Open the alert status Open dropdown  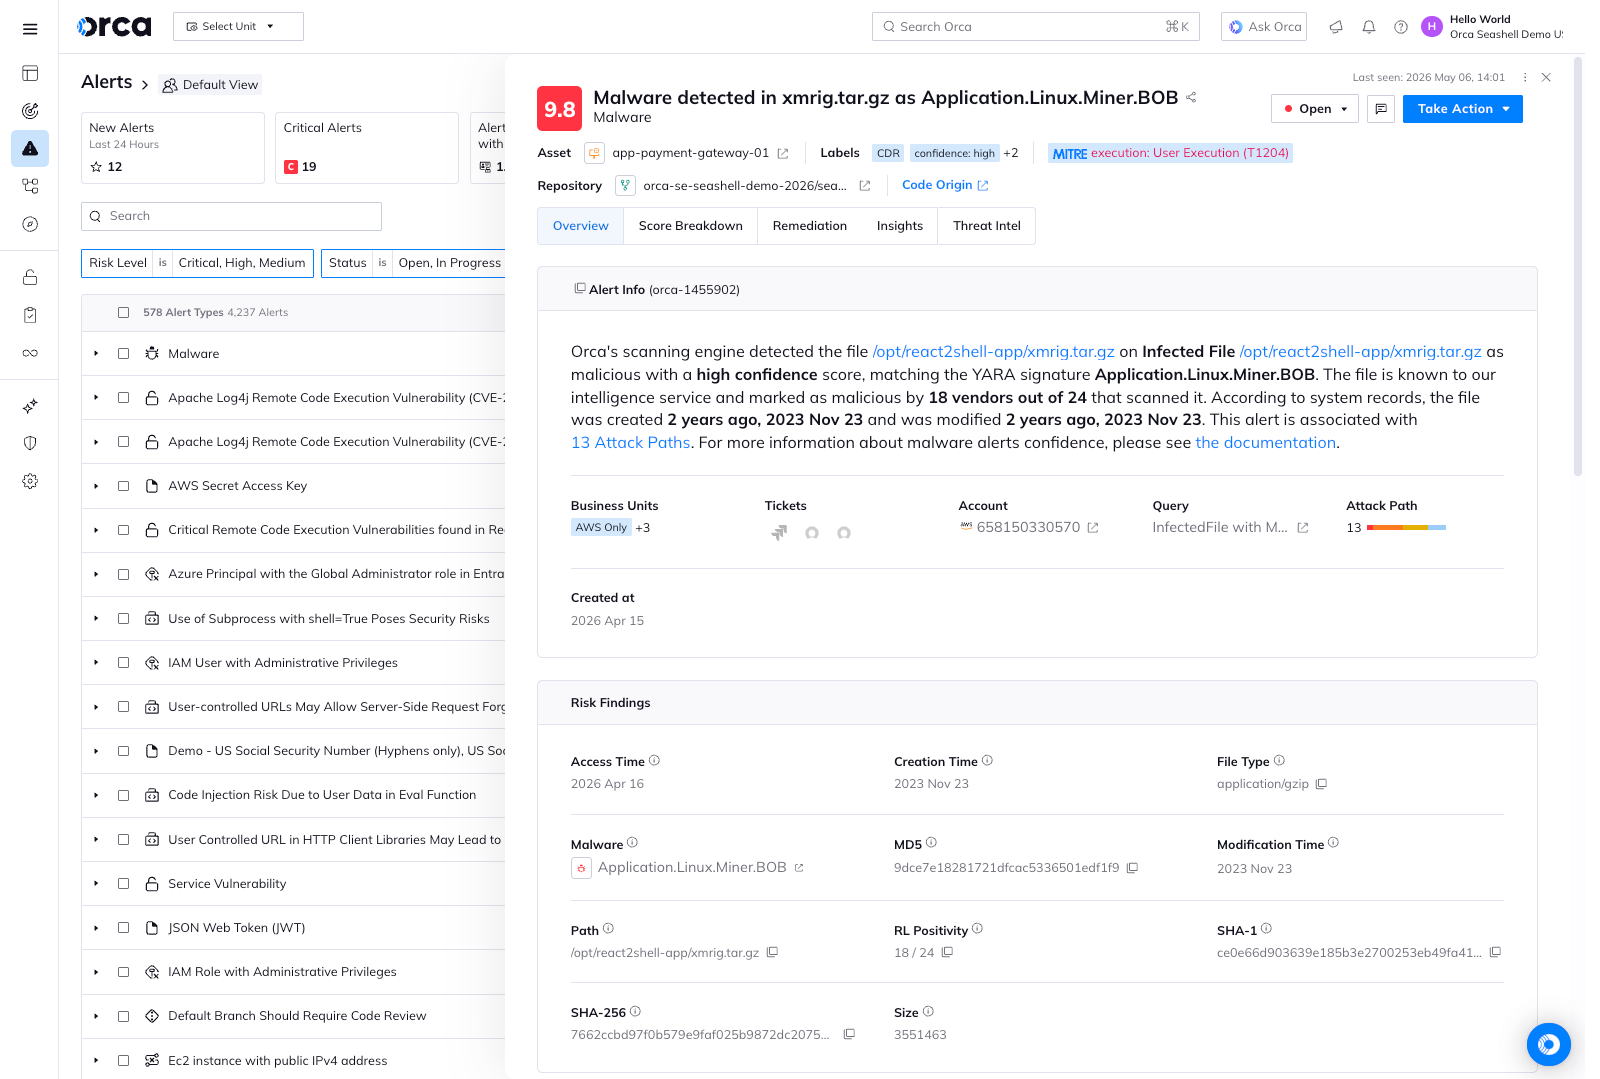pos(1315,109)
